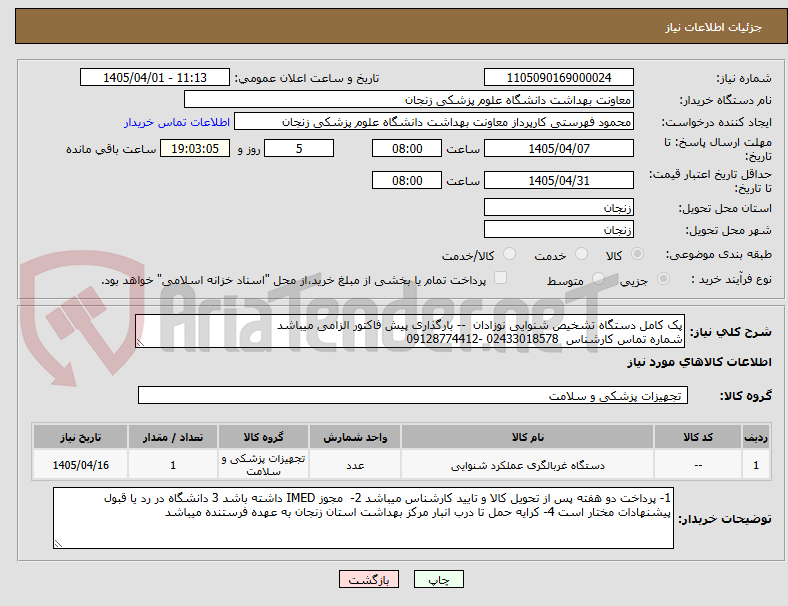The width and height of the screenshot is (788, 606).
Task: Click the نام کالا column header
Action: point(527,437)
